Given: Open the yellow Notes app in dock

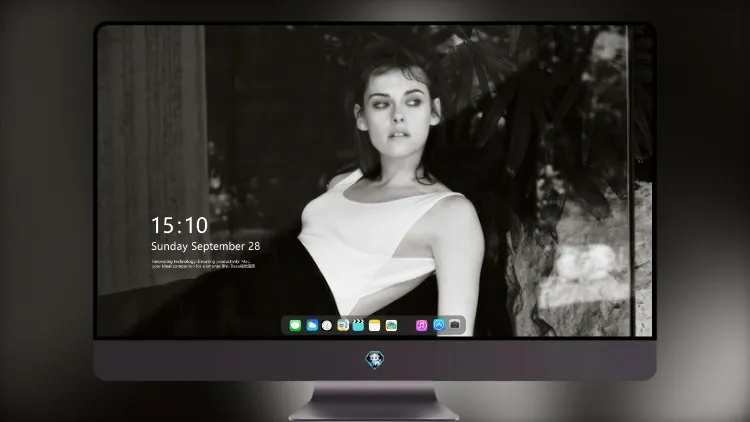Looking at the screenshot, I should coord(375,325).
